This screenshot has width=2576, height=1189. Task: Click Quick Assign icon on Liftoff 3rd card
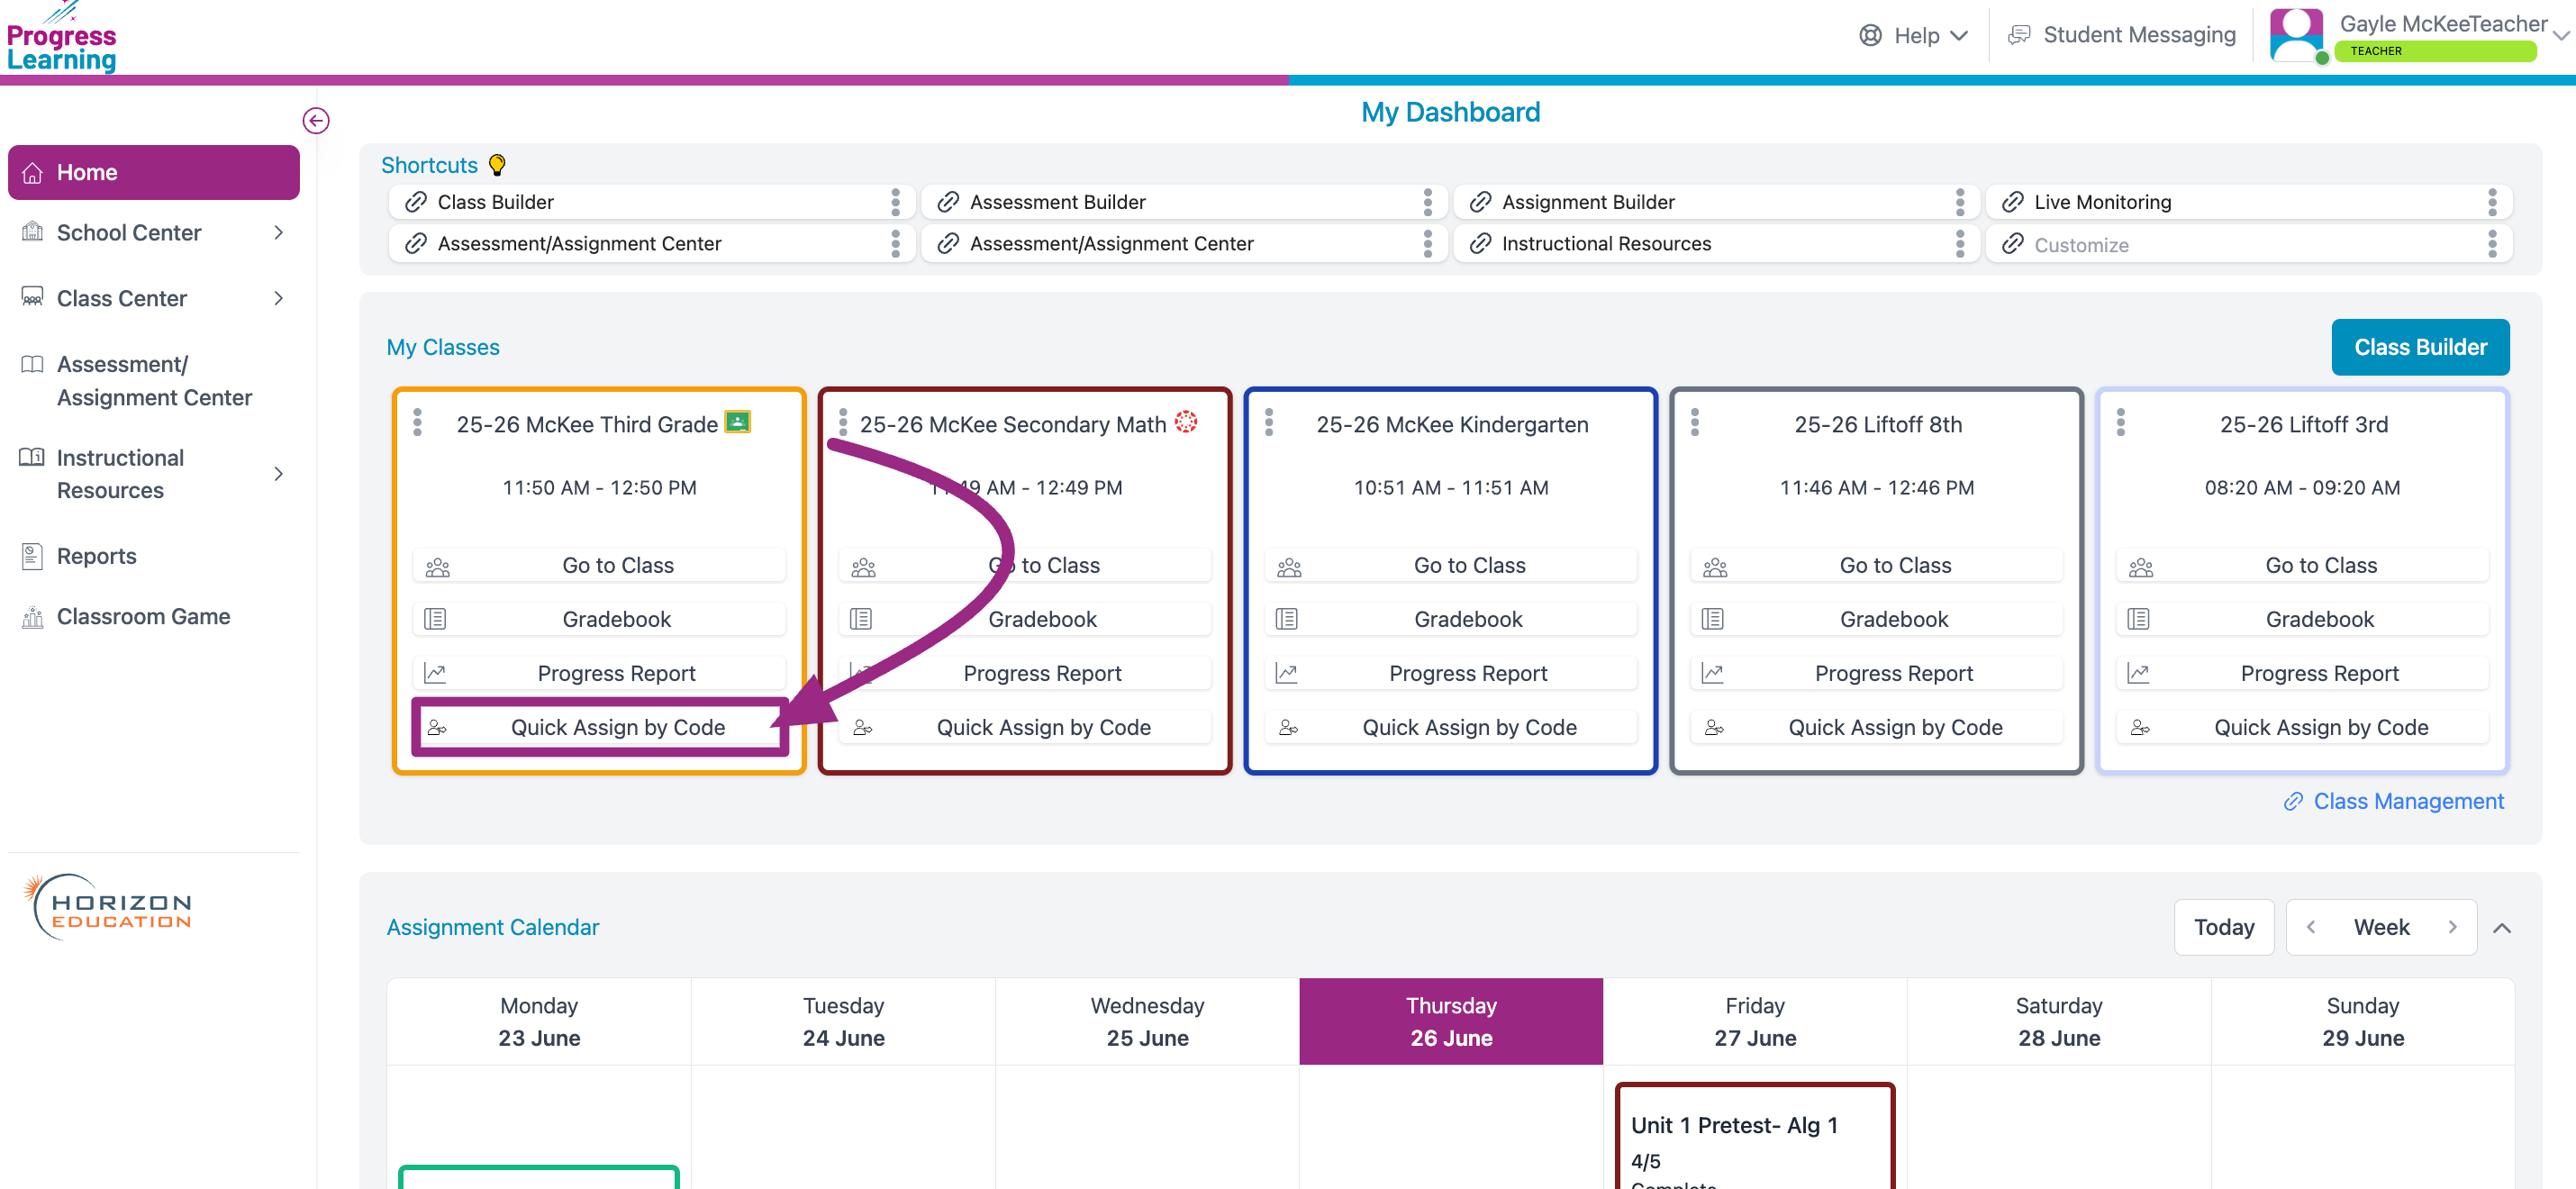pos(2140,727)
